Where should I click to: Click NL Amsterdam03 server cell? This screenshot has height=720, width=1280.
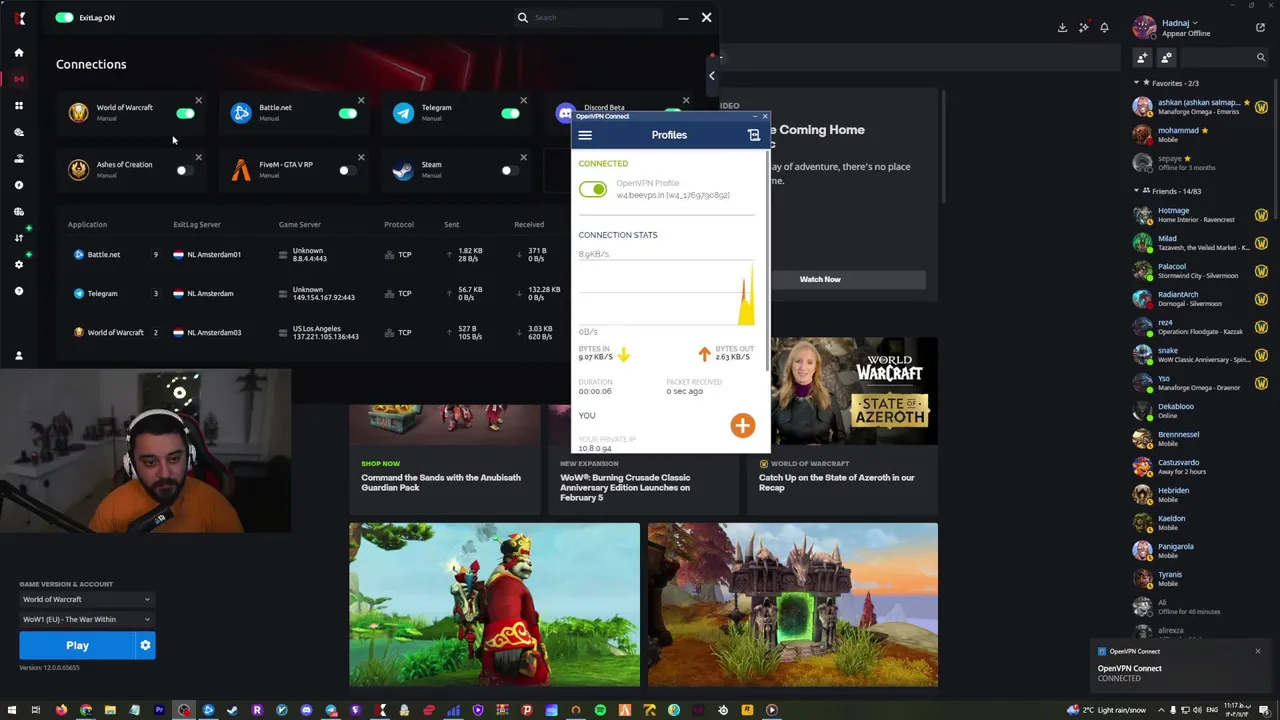207,332
